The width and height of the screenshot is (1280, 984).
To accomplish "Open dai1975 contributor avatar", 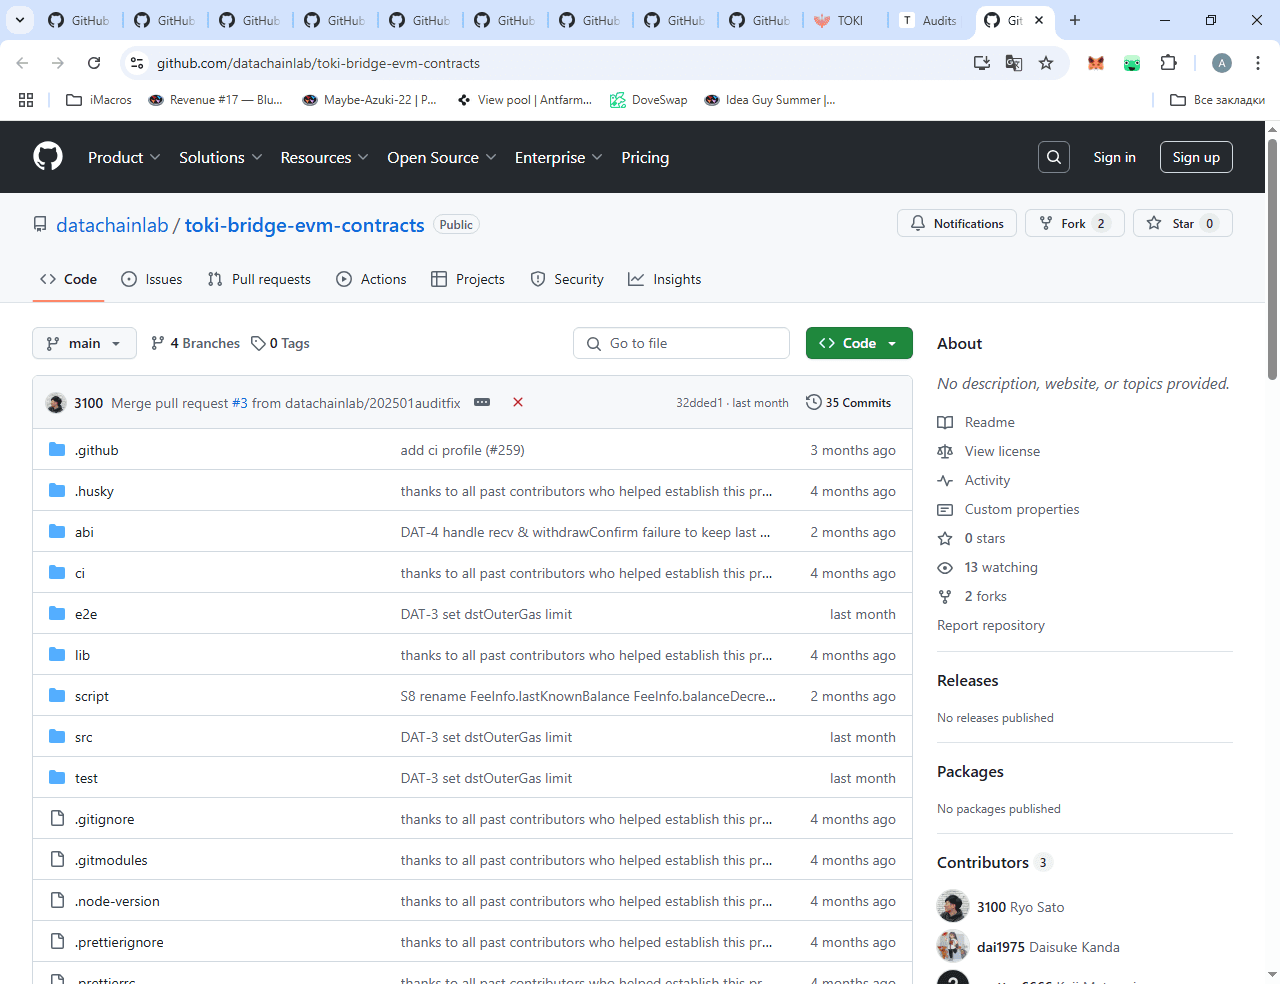I will pos(953,946).
